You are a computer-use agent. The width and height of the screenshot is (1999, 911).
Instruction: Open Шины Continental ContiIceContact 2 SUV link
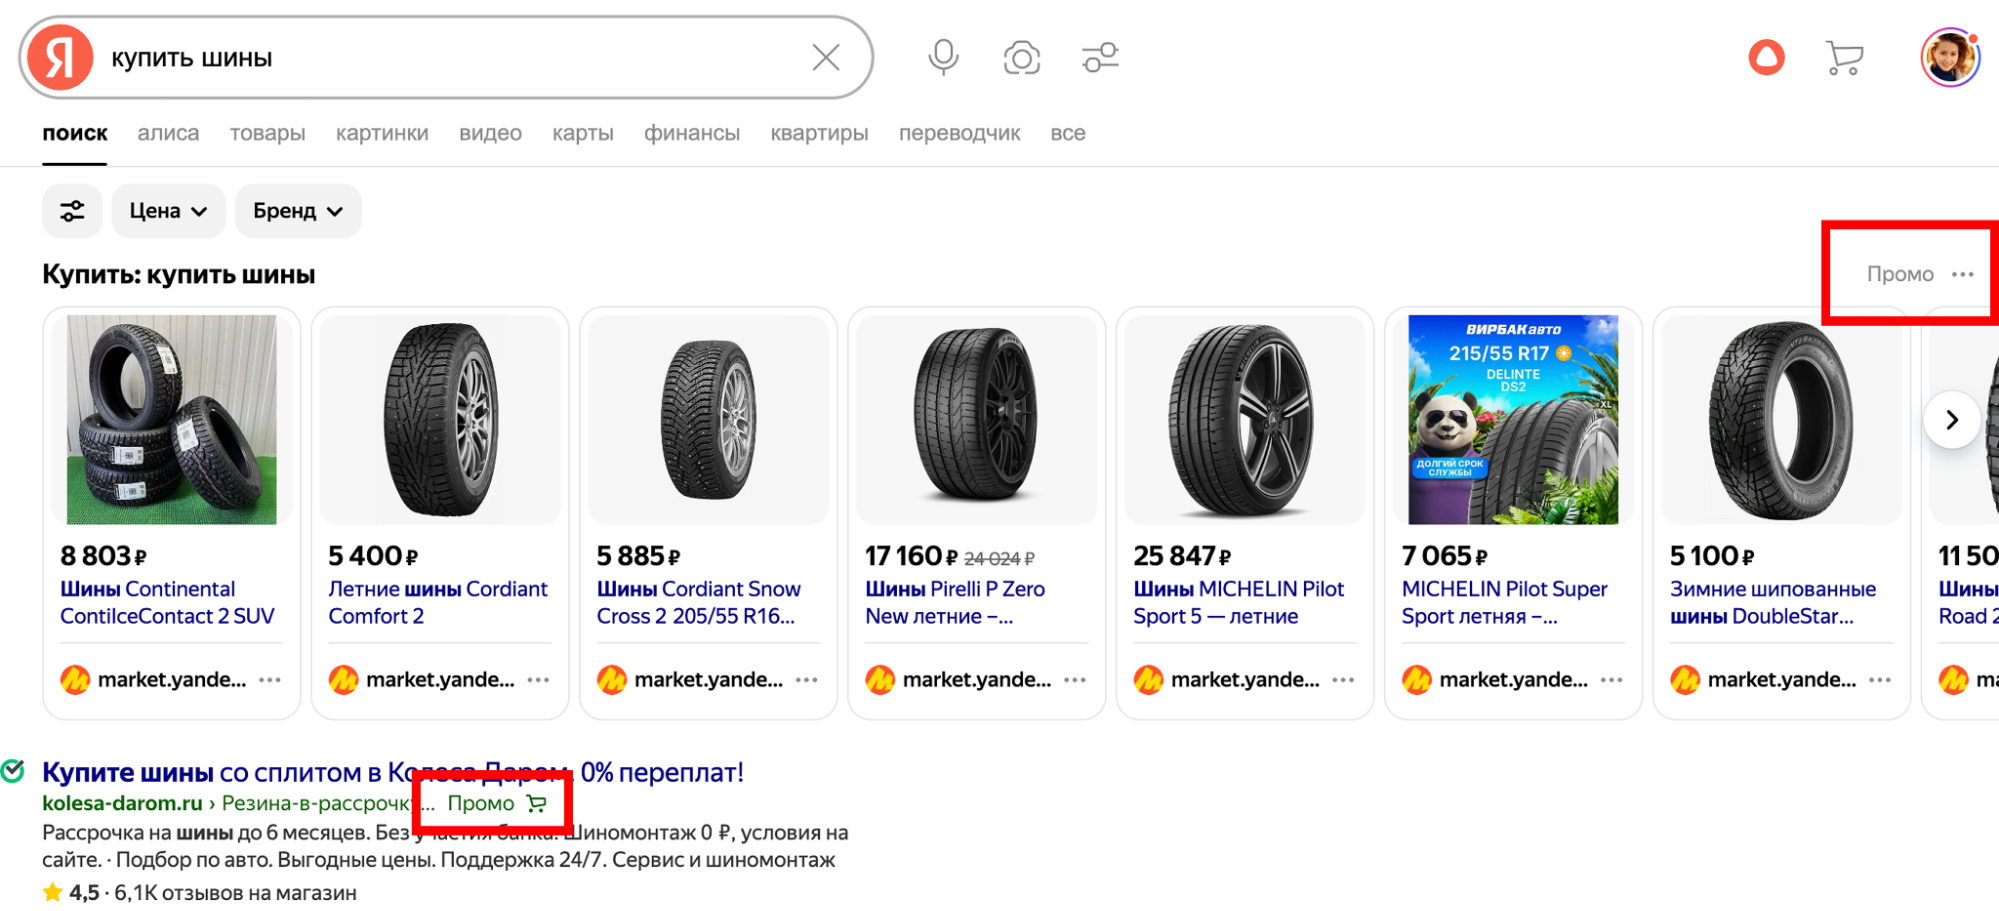(167, 602)
